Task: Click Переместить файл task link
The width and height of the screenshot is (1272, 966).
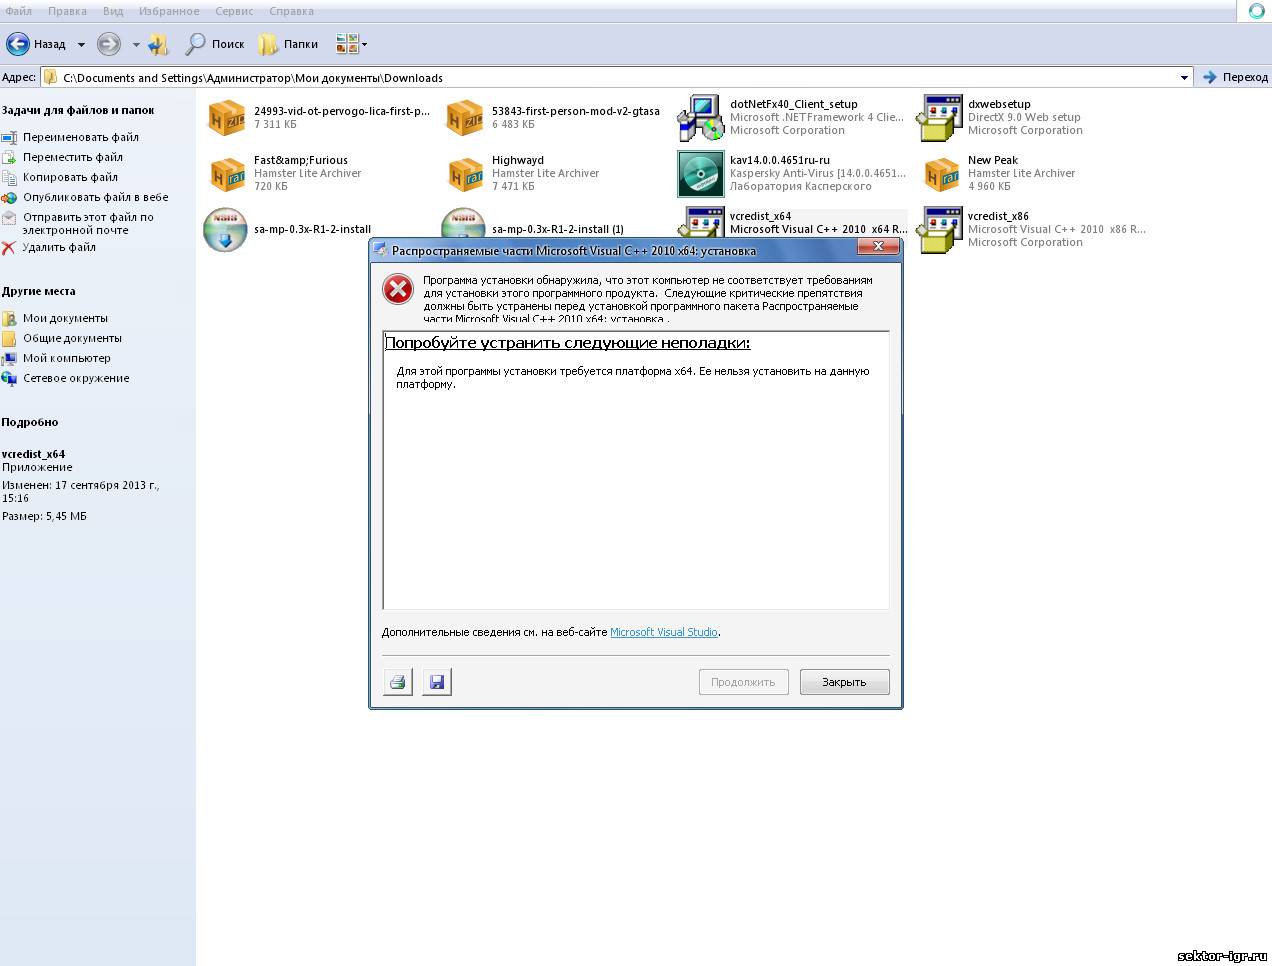Action: pos(73,157)
